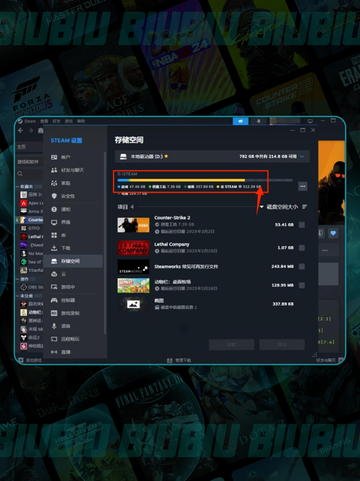Click the add game icon at bottom left

[x=21, y=360]
